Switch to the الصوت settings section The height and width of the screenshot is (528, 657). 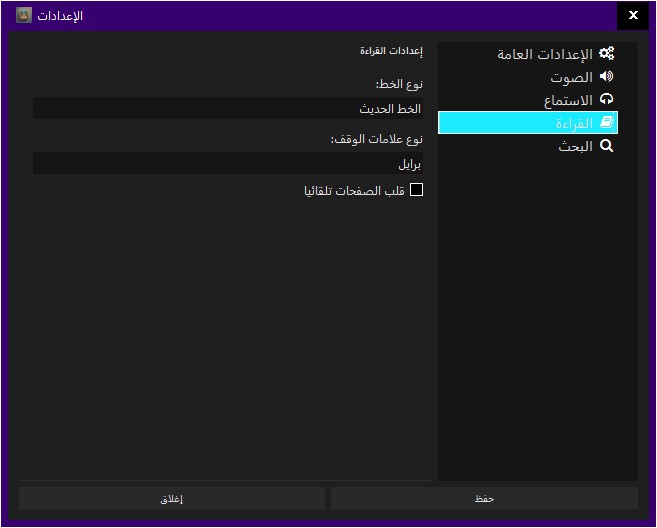[528, 77]
